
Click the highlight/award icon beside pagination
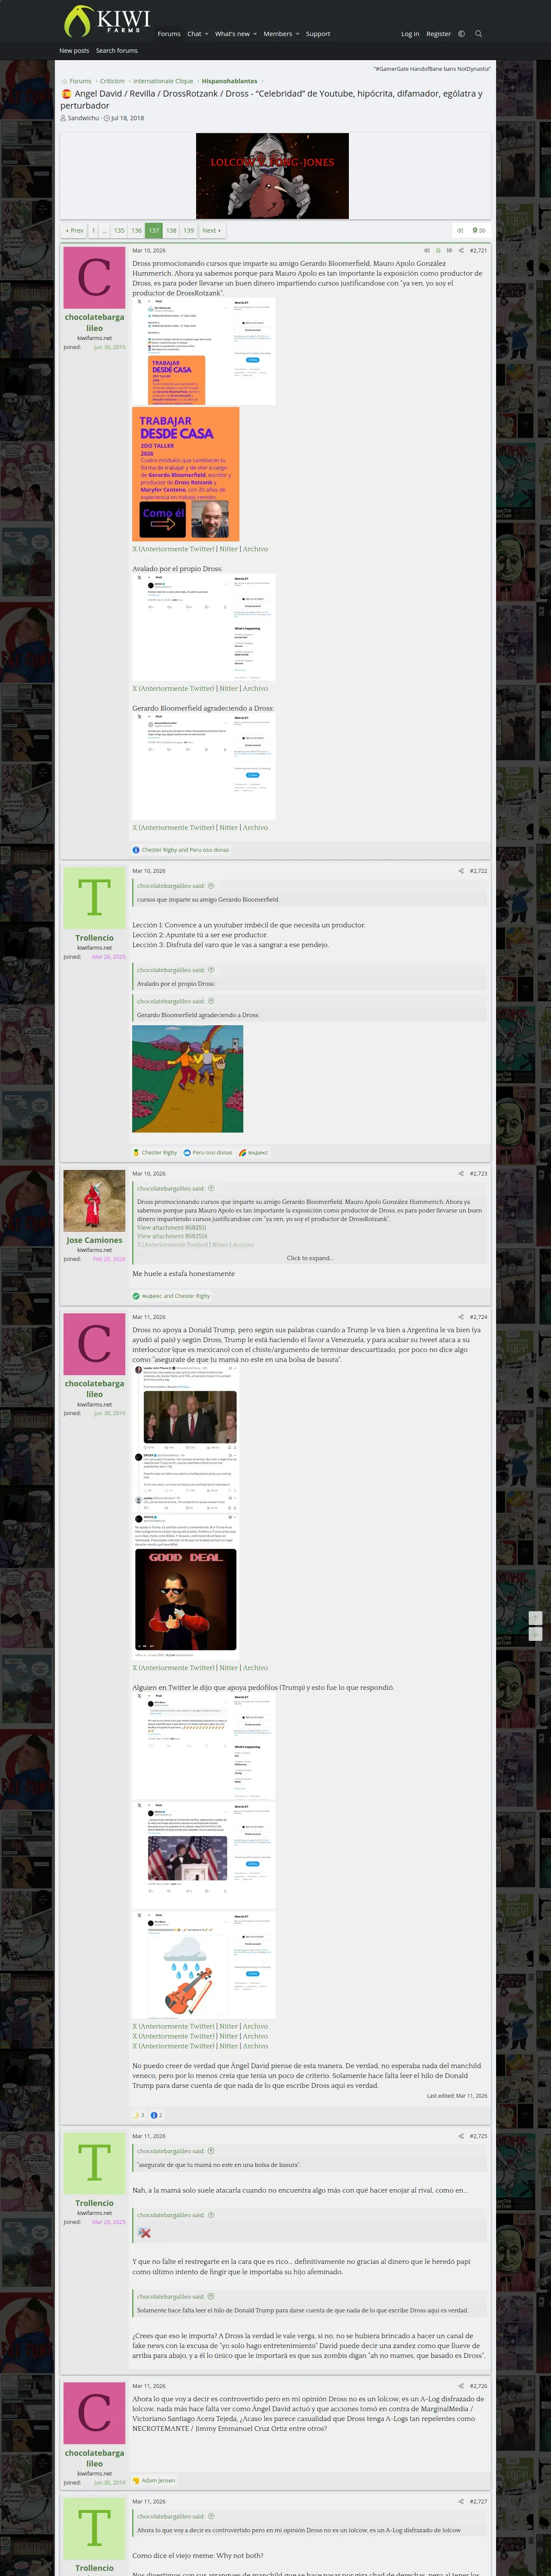point(475,230)
